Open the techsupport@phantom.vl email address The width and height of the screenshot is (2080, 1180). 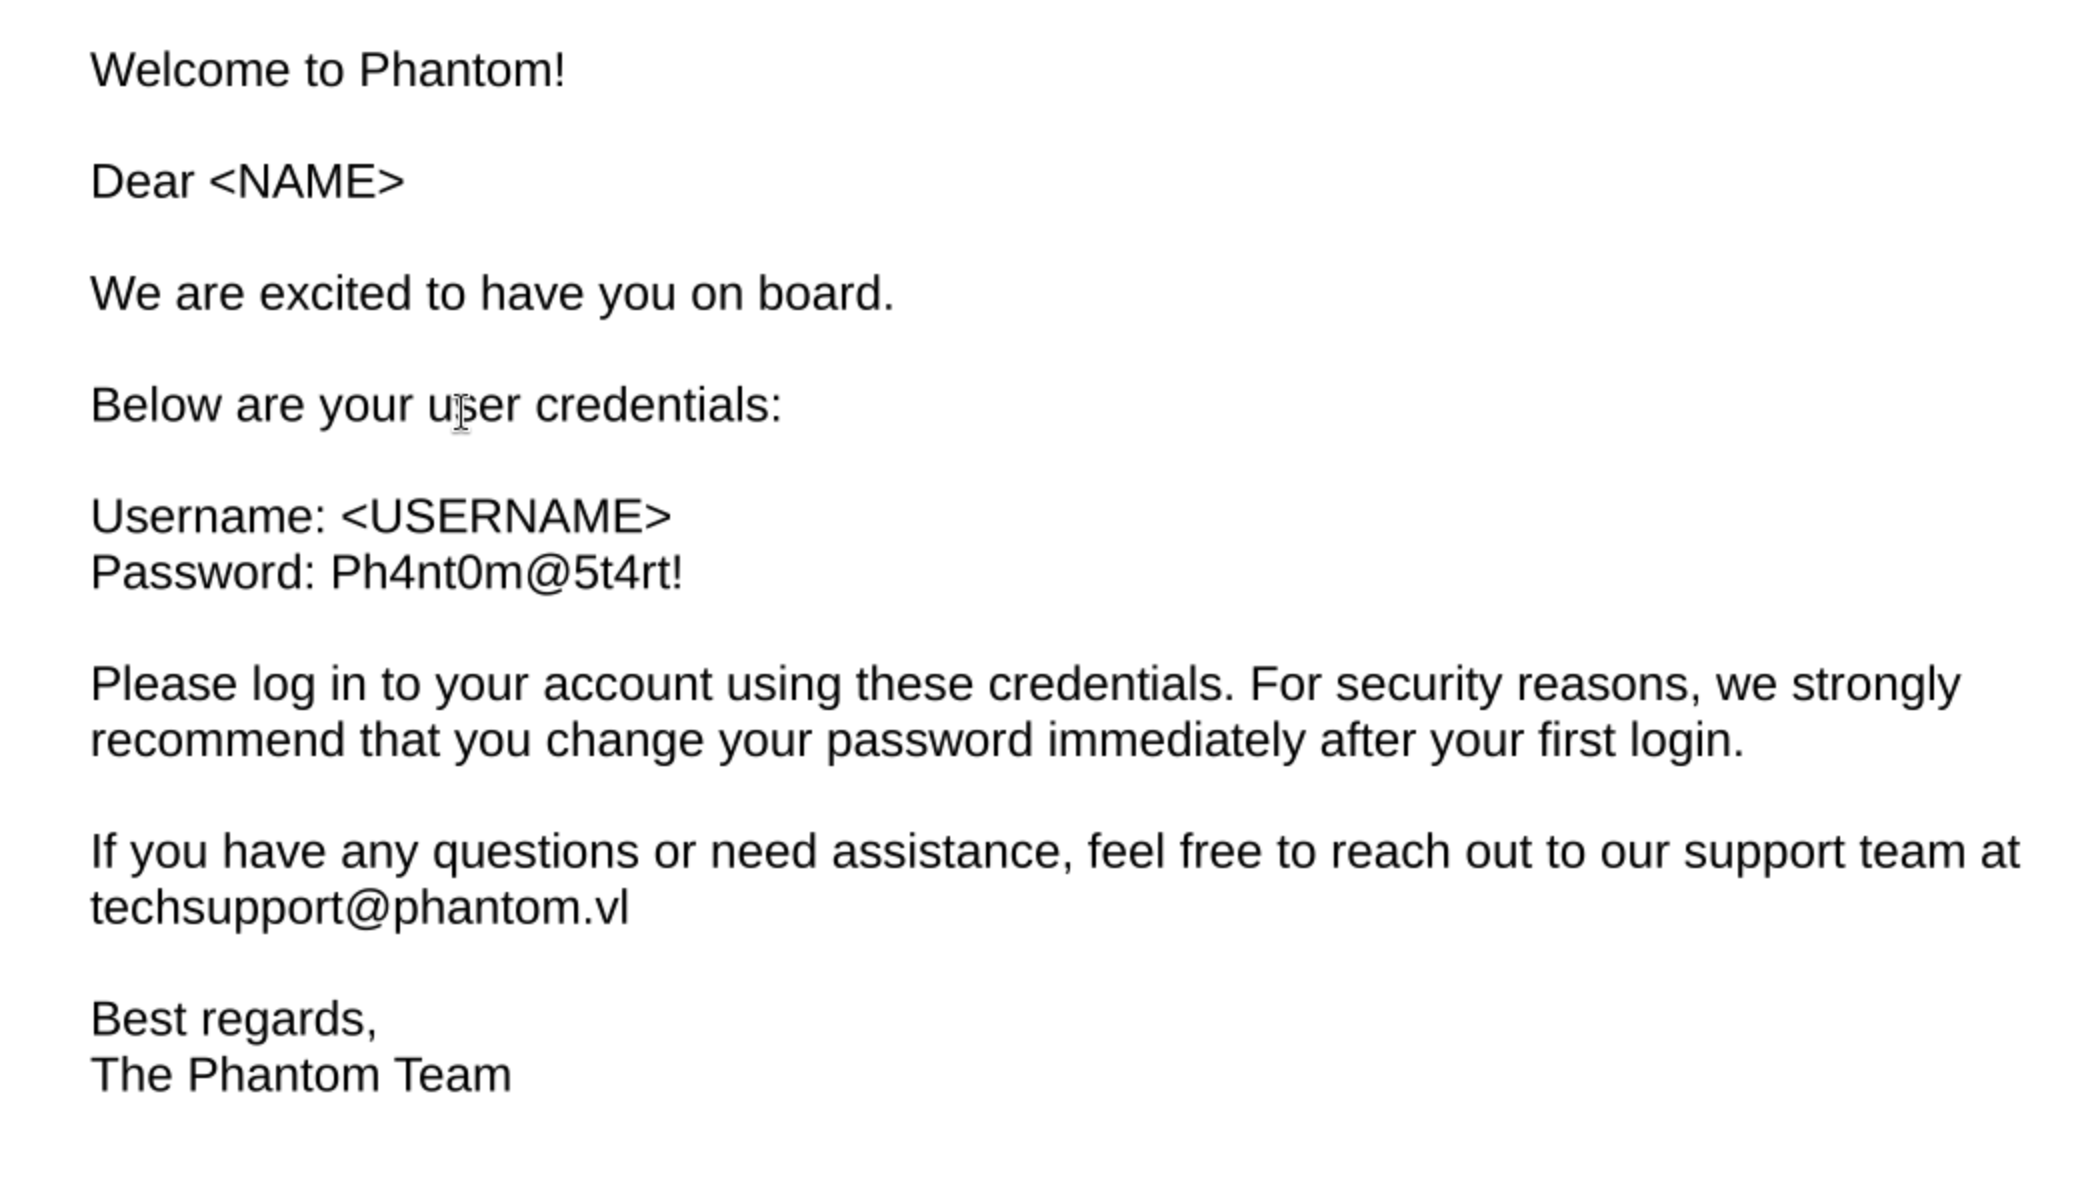click(359, 909)
